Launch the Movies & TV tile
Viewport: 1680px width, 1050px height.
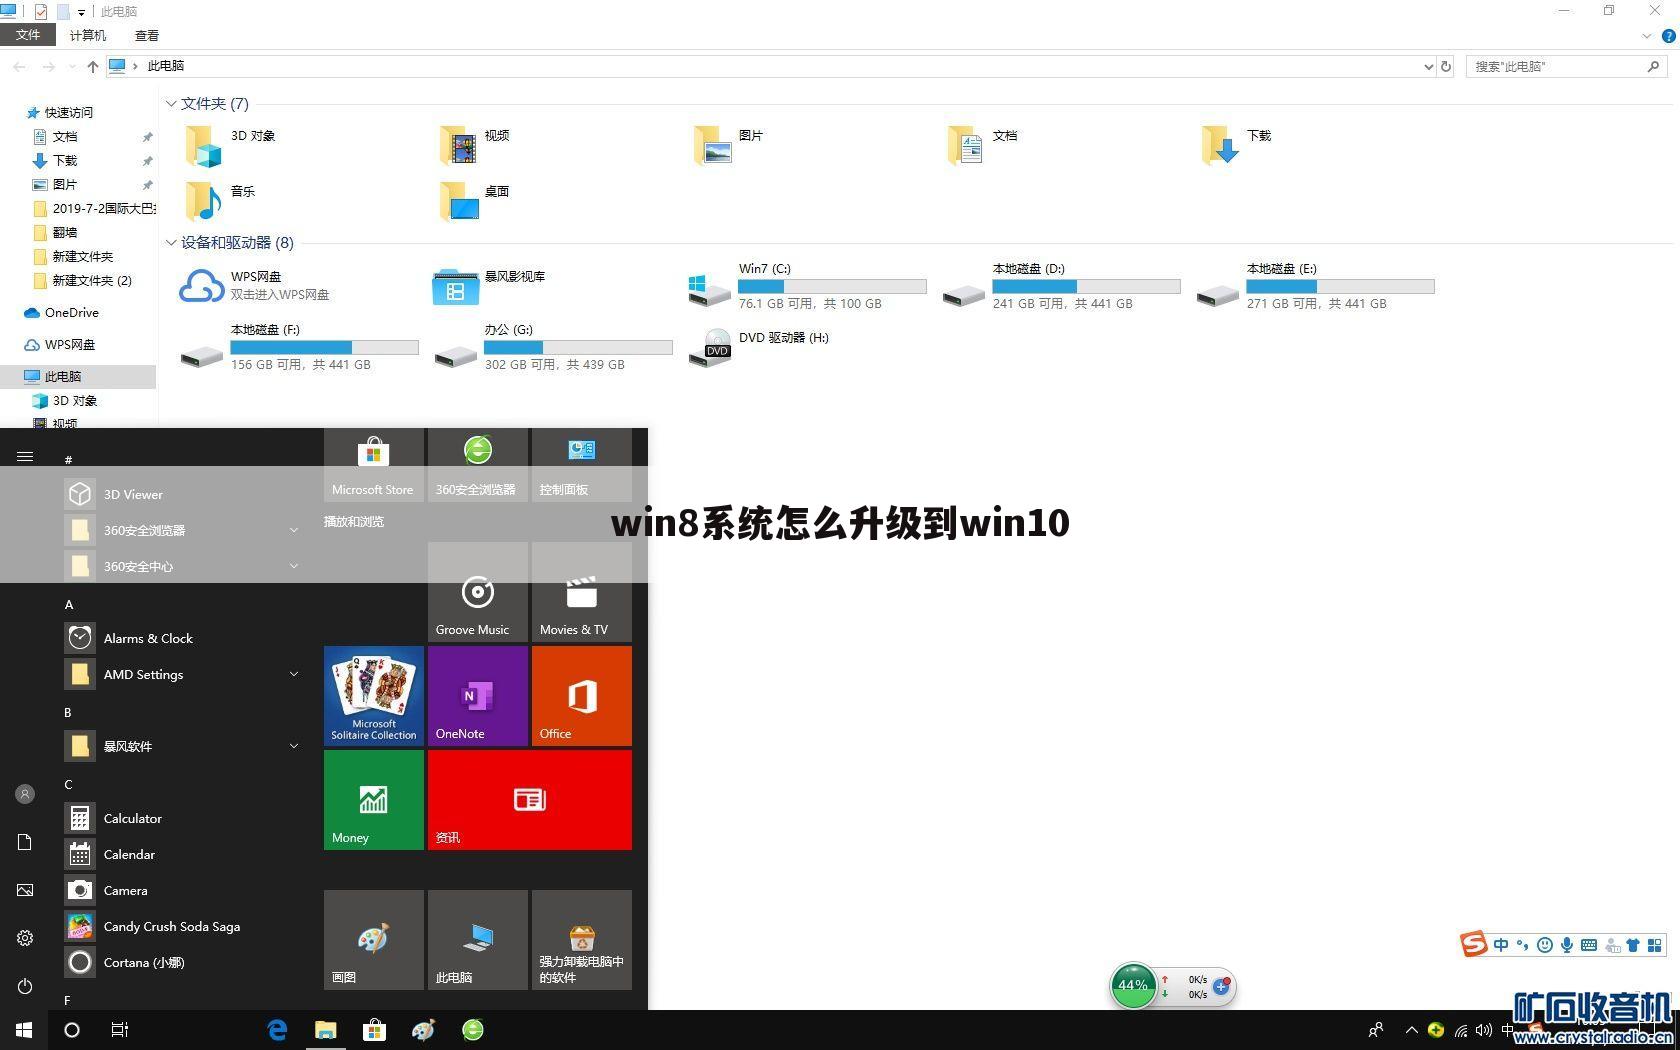pyautogui.click(x=579, y=594)
